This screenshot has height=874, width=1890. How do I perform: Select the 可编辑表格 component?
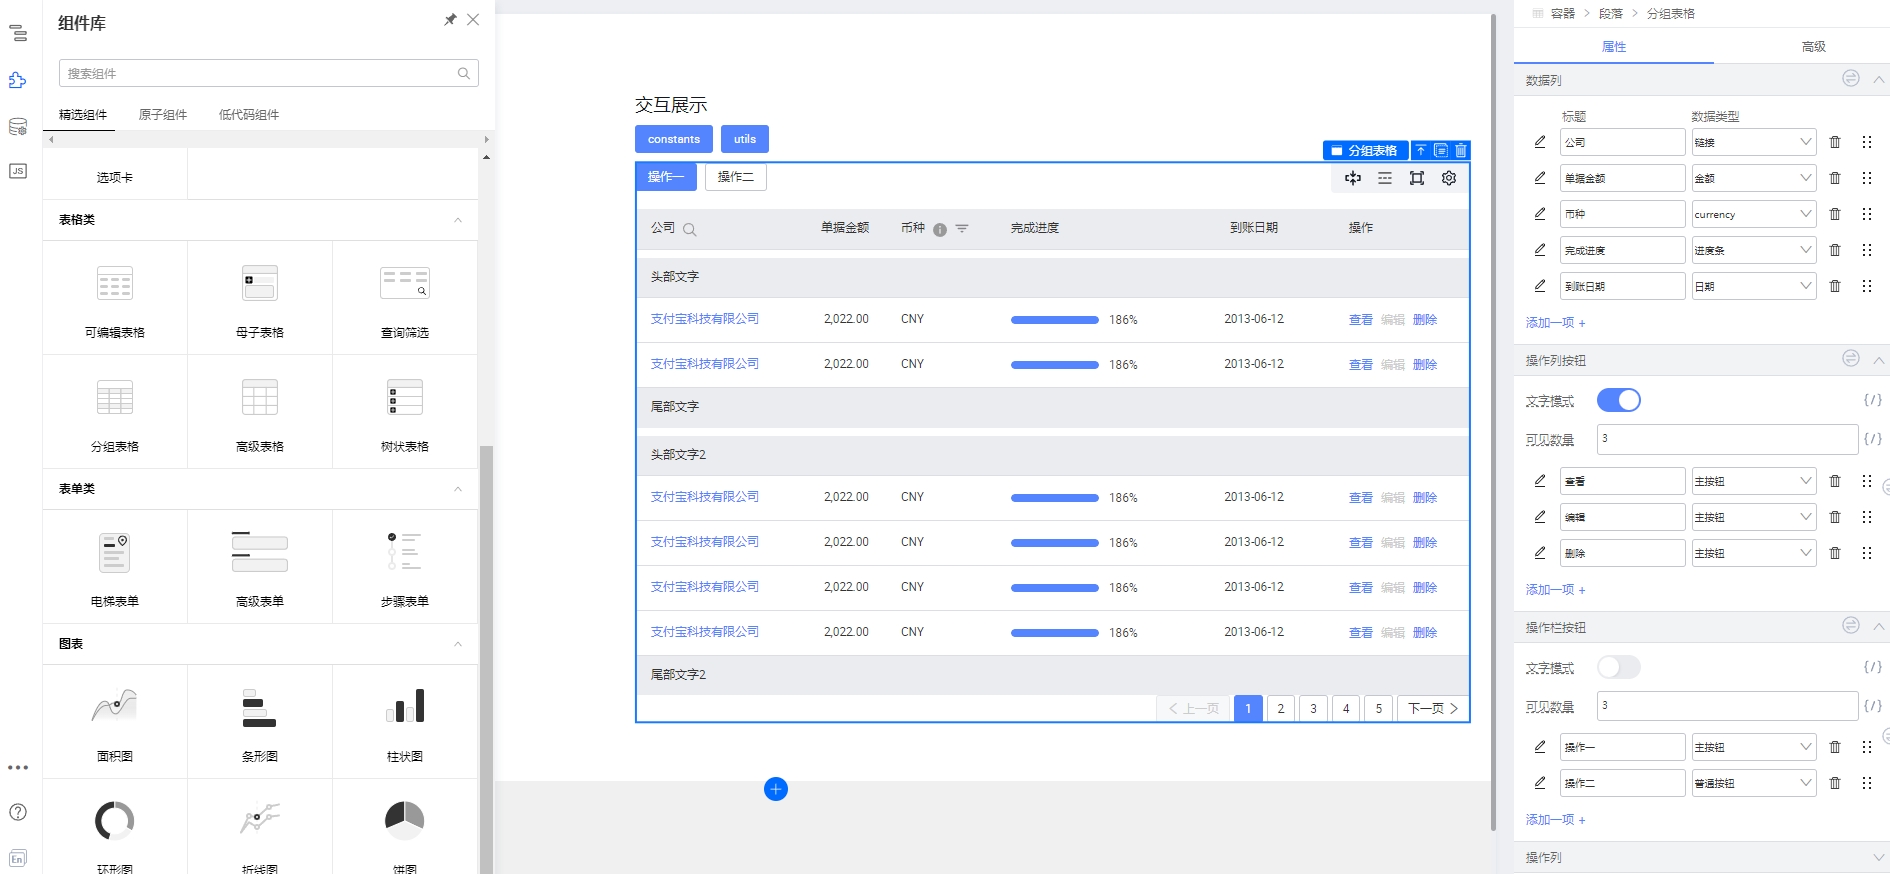115,298
